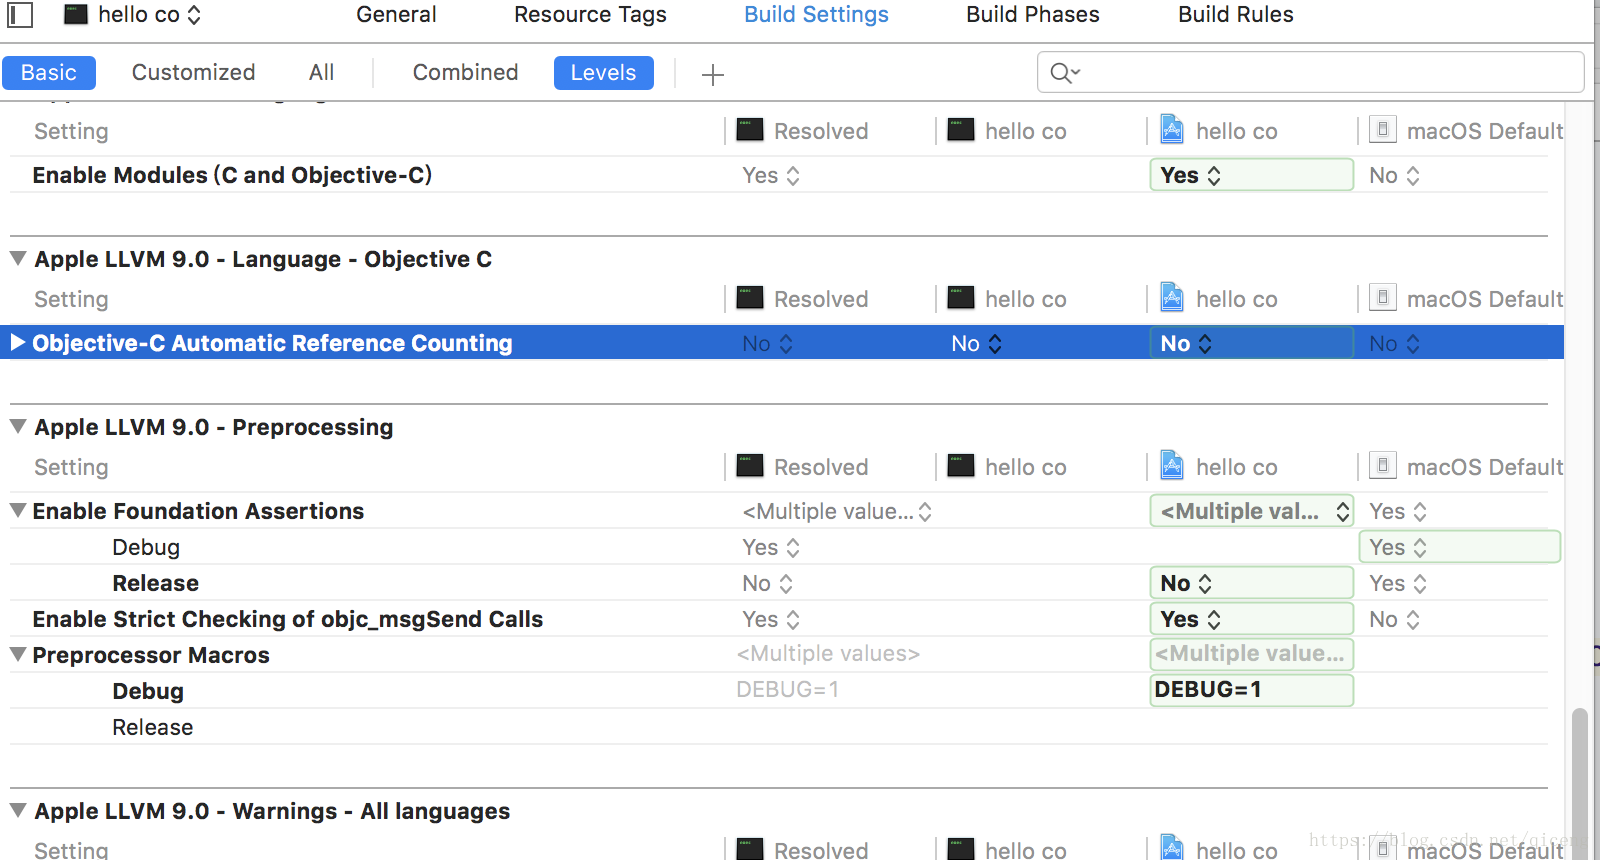This screenshot has height=860, width=1600.
Task: Switch to the Build Phases tab
Action: coord(1032,14)
